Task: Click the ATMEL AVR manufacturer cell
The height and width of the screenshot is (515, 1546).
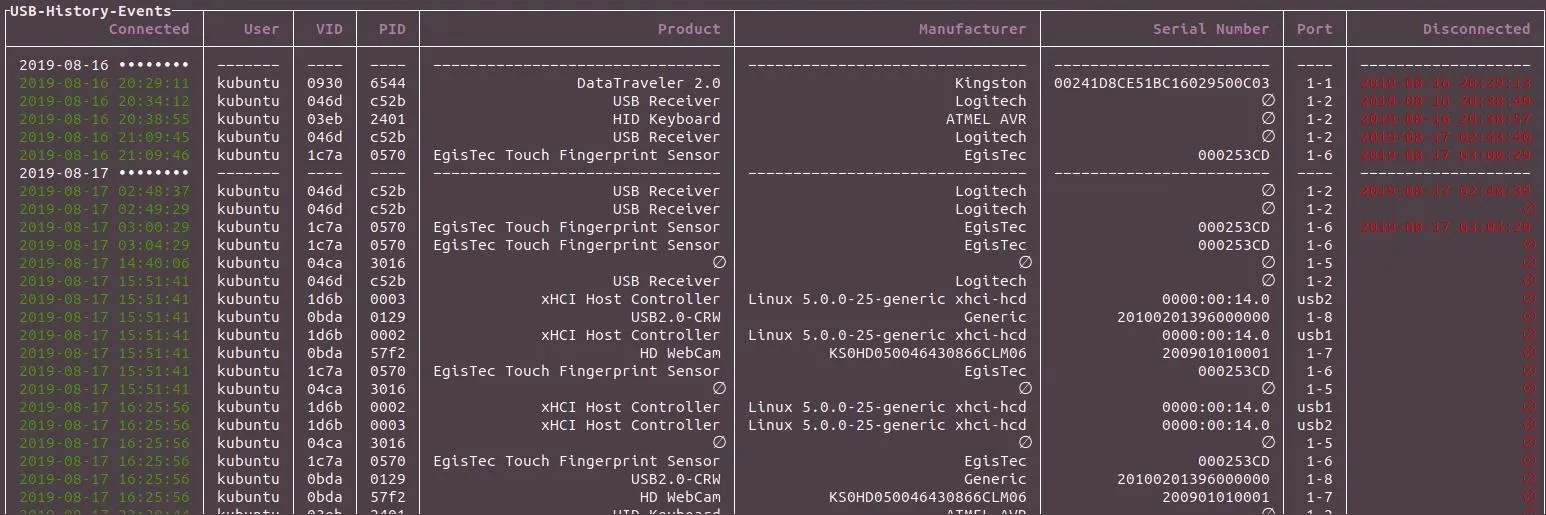Action: [986, 119]
